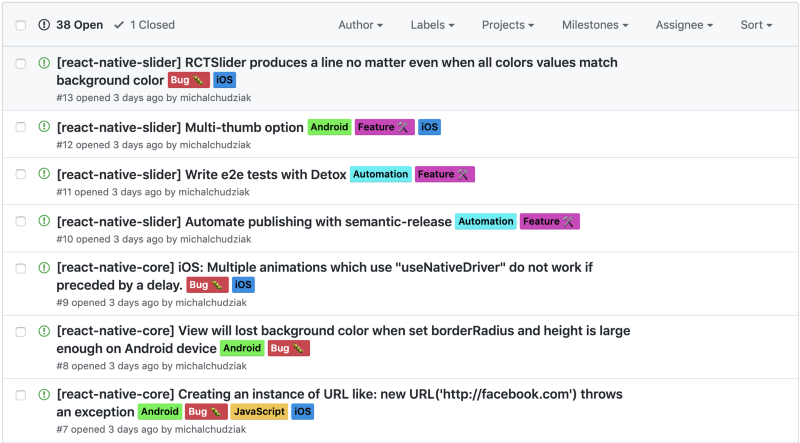Click author michalchudziak on issue #11
Viewport: 800px width, 443px height.
[214, 192]
